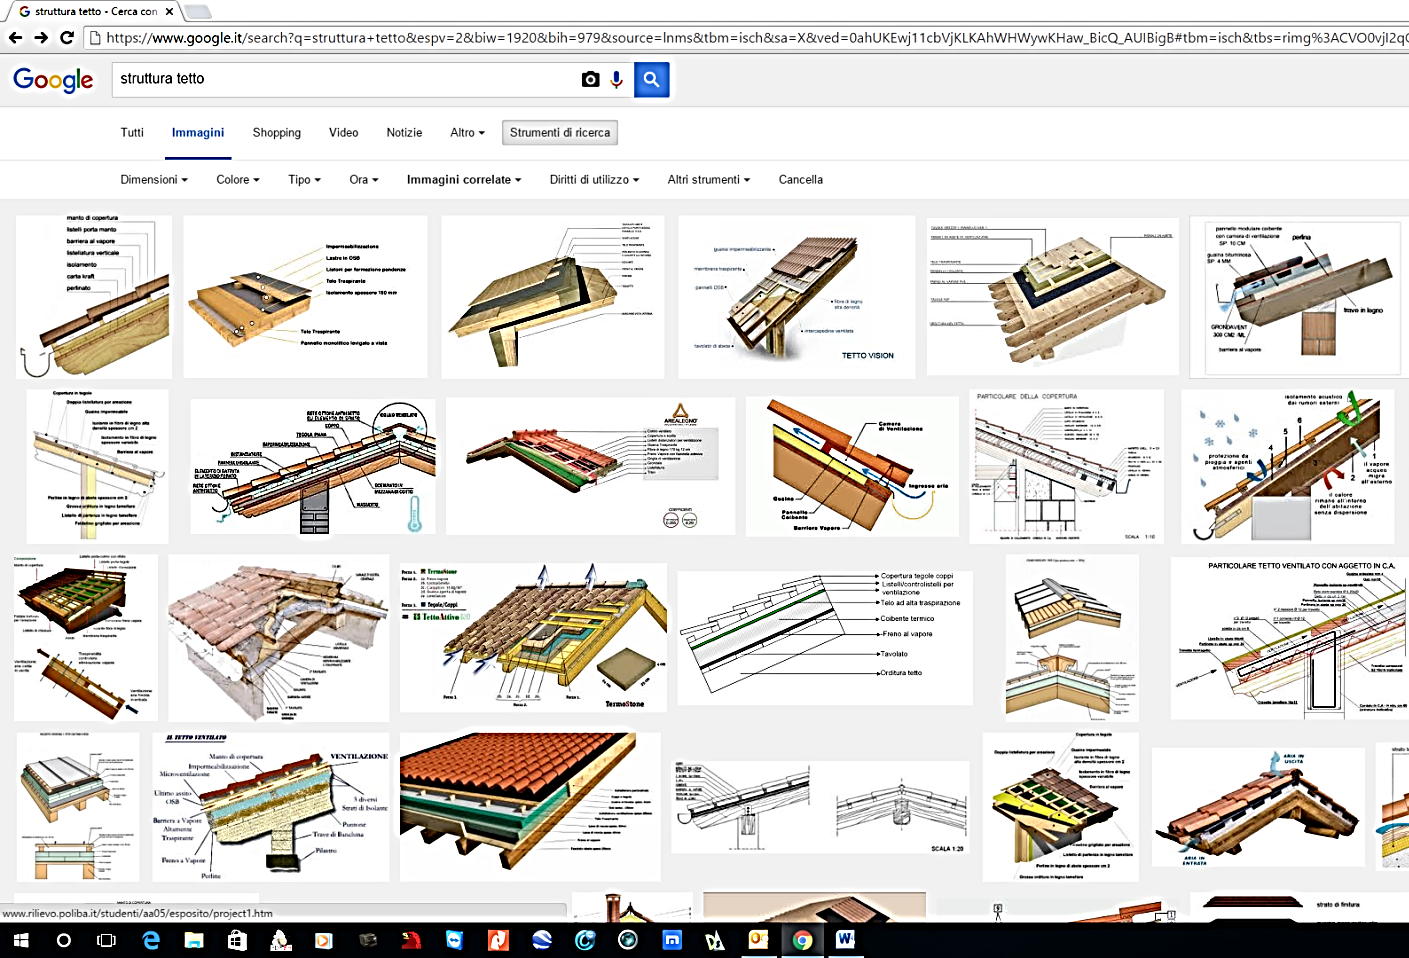
Task: Open the 'Lastre in OSB' layered roof image
Action: point(305,297)
